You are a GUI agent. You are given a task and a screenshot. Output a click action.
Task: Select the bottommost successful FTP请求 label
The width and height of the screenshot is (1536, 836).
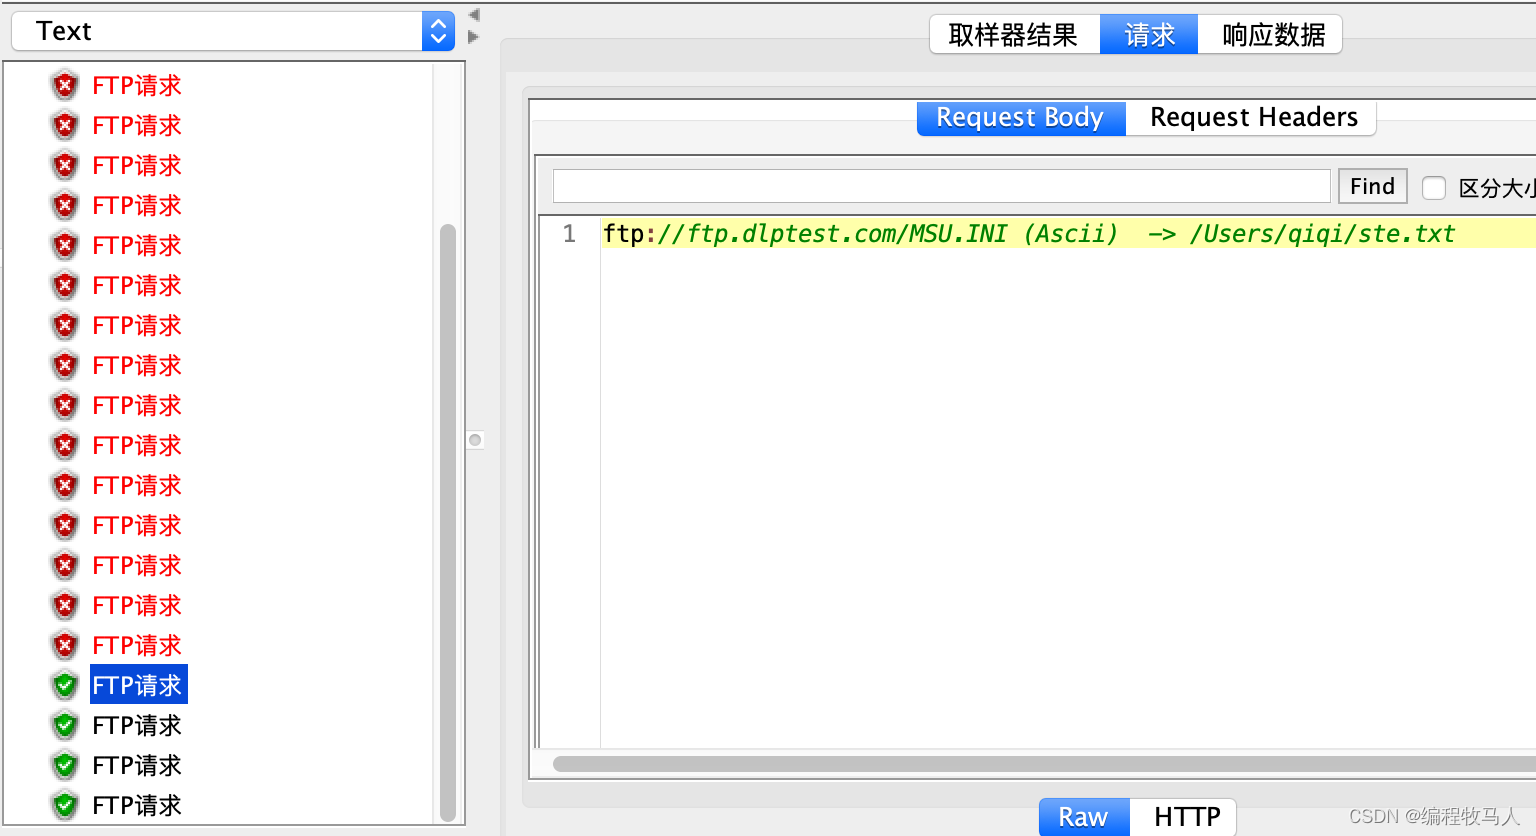click(137, 805)
